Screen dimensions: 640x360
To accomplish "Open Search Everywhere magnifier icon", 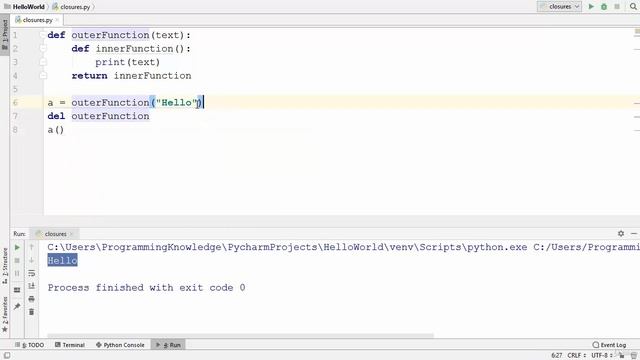I will tap(633, 7).
